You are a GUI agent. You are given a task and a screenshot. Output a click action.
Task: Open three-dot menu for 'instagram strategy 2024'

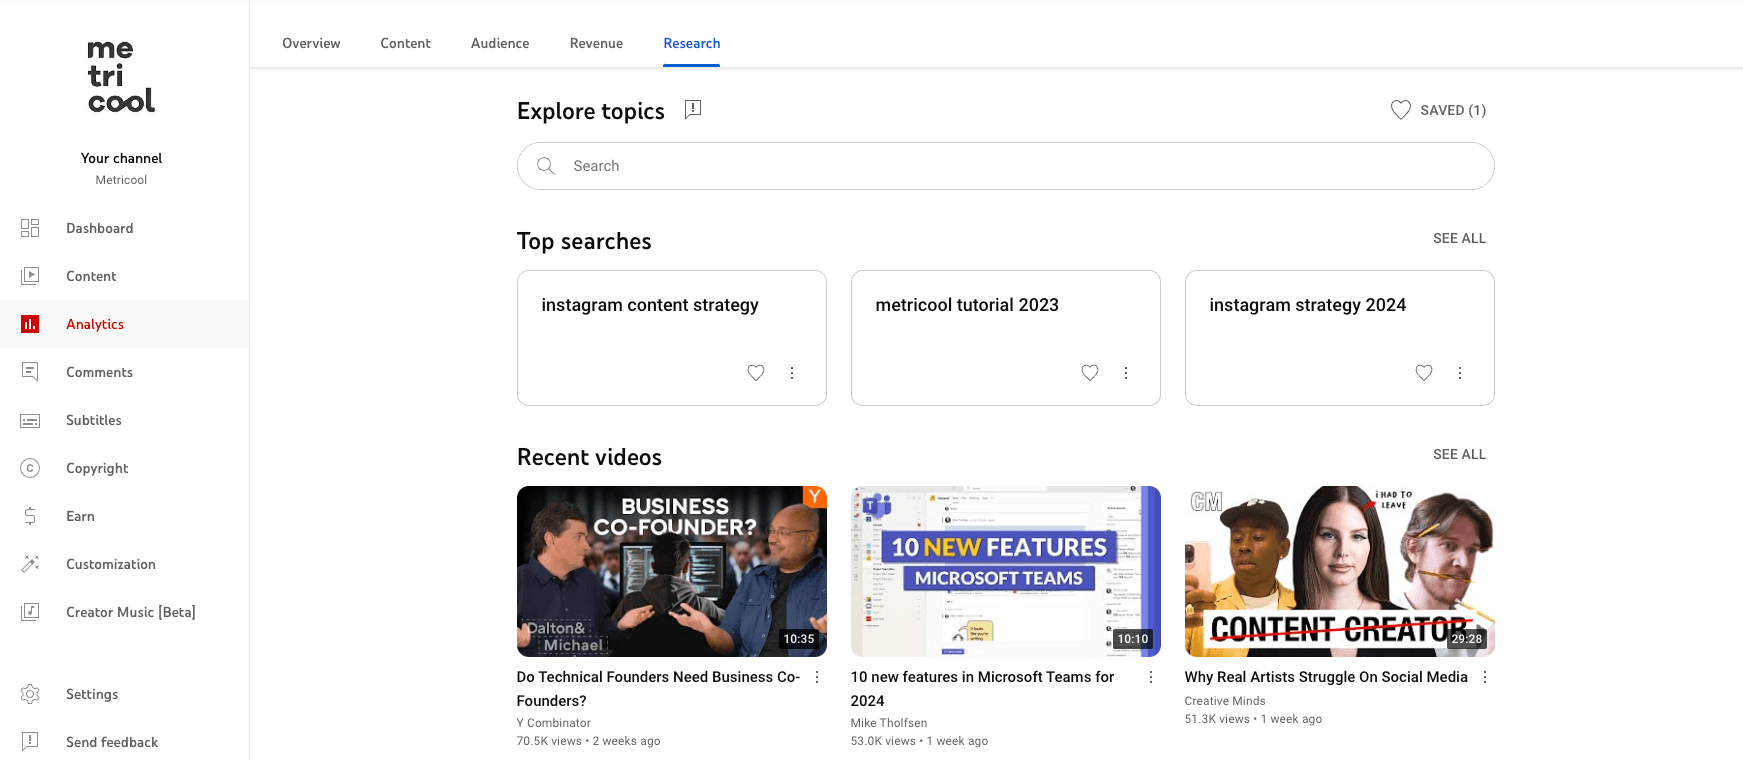(1460, 373)
